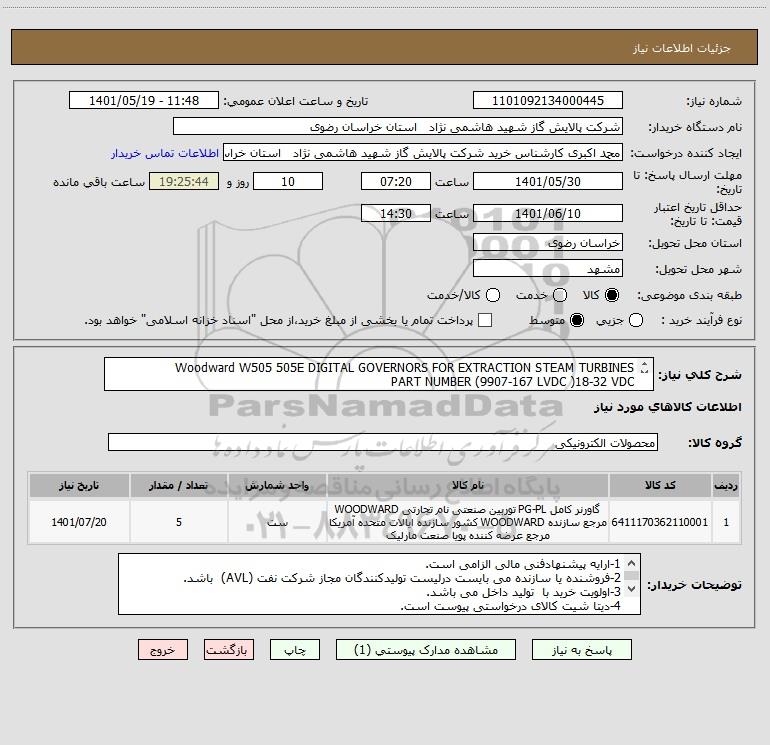Click the ایجاد کننده درخواست field
Screen dimensions: 770x745
(x=423, y=153)
